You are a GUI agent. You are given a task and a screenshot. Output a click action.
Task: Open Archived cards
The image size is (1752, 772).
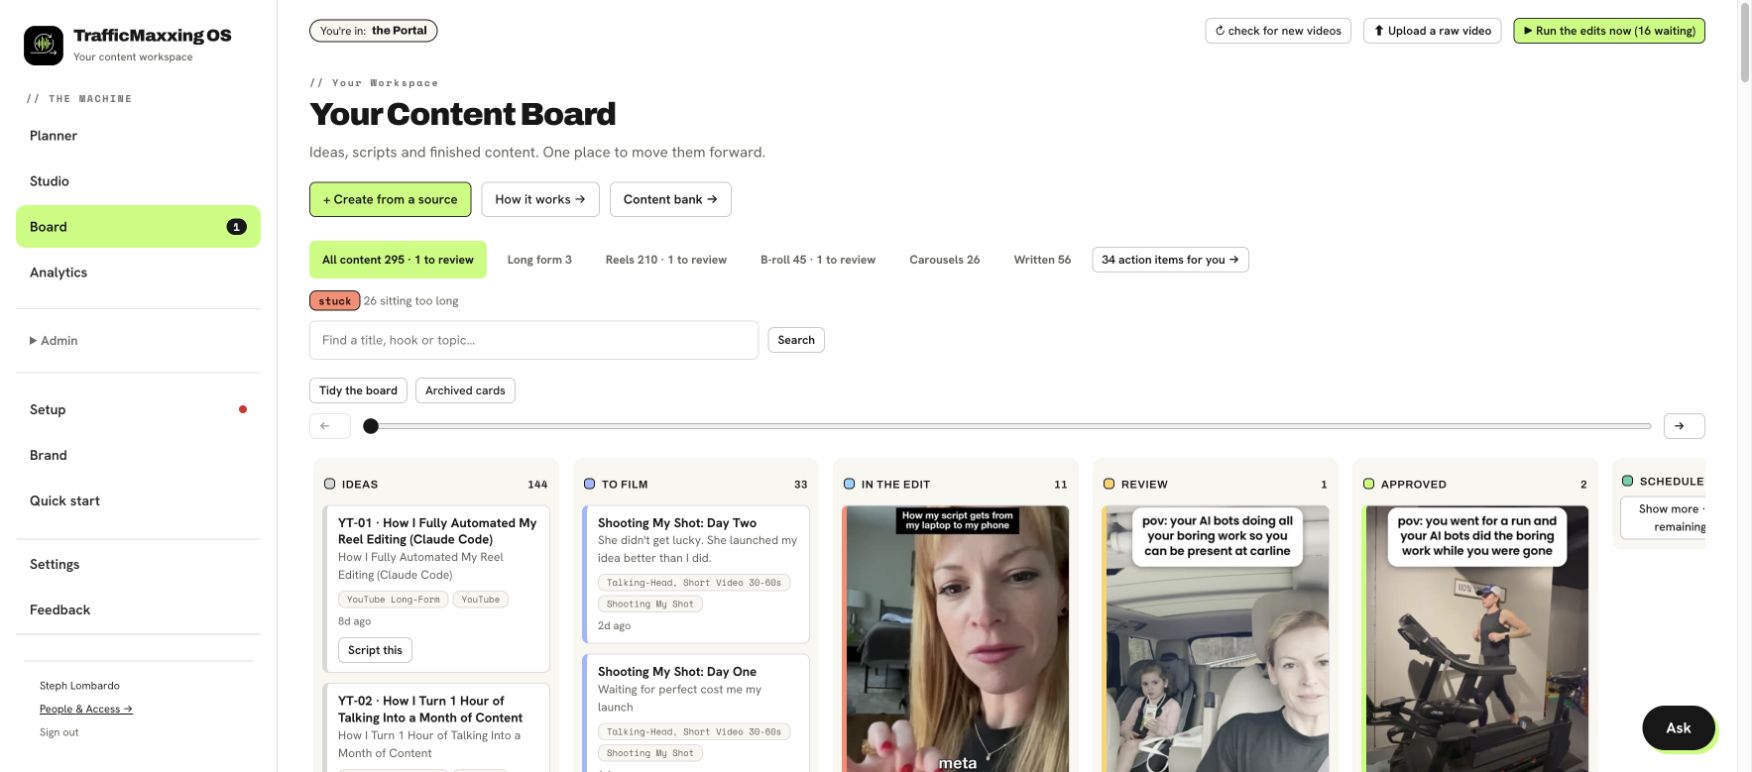click(465, 391)
